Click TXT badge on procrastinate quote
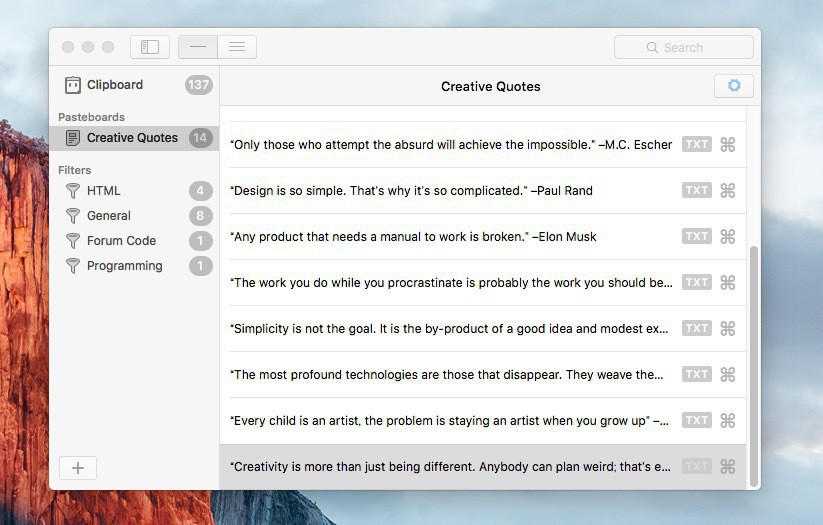This screenshot has height=525, width=823. pyautogui.click(x=697, y=282)
